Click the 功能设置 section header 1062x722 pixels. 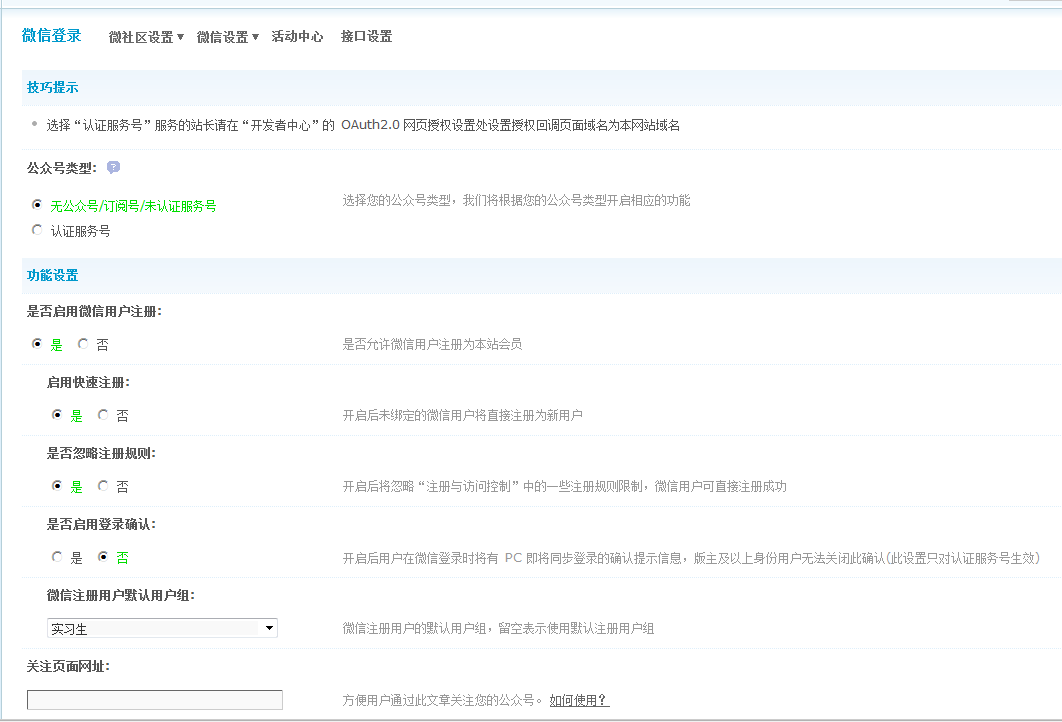coord(53,276)
